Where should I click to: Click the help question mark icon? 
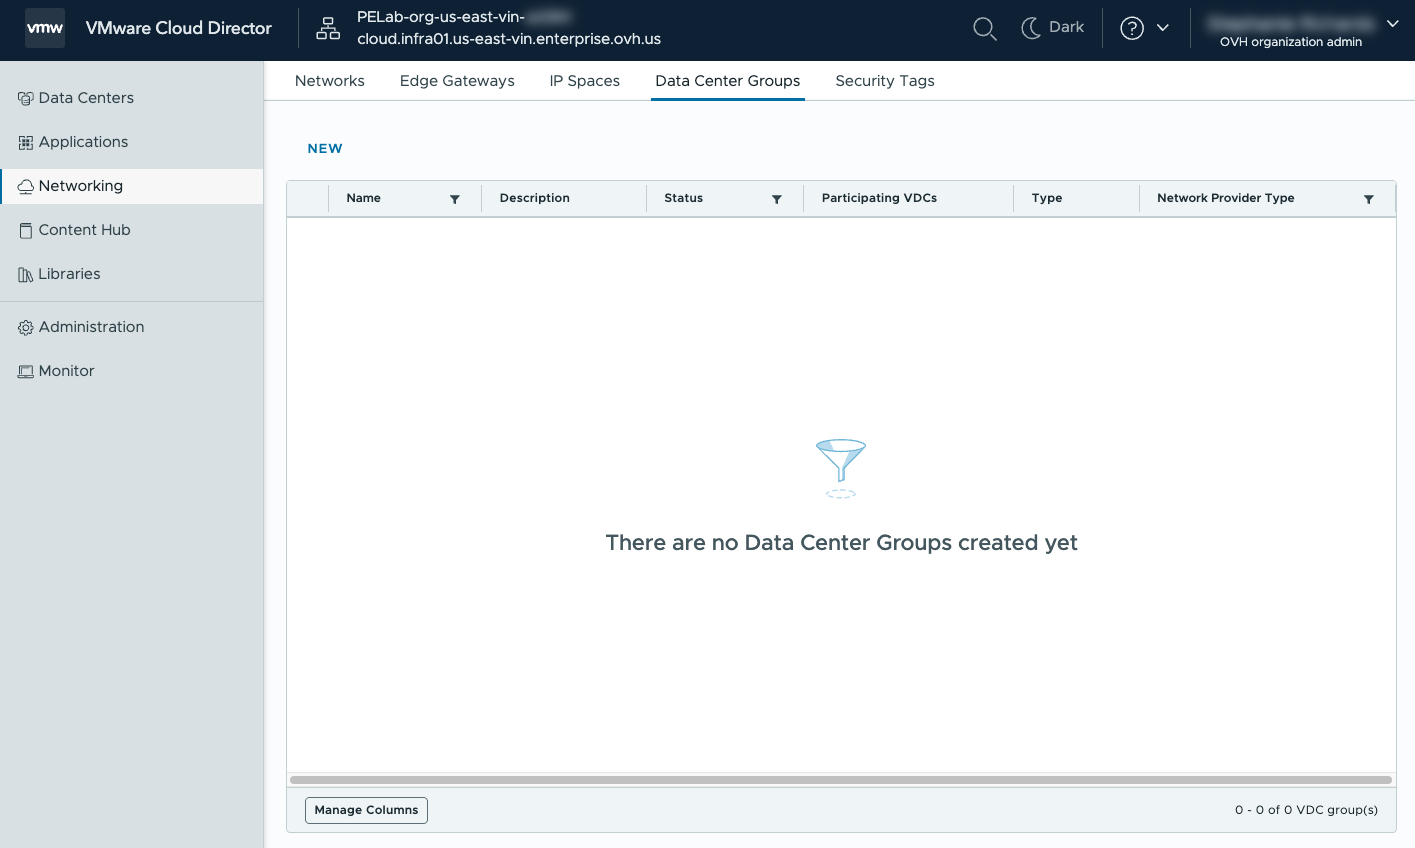1132,28
